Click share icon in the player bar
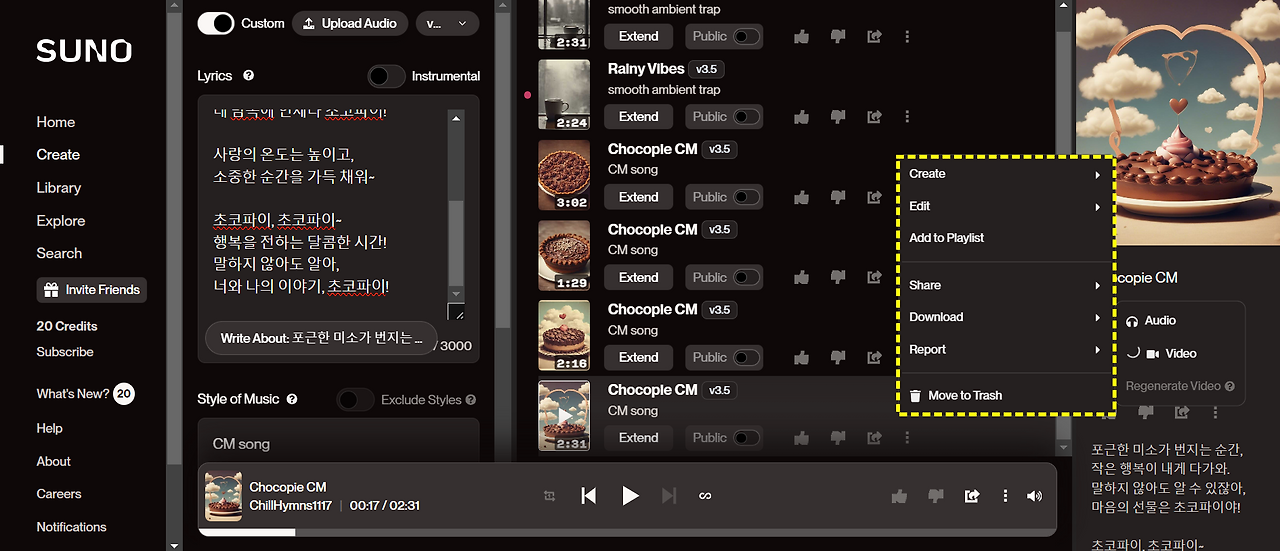Image resolution: width=1280 pixels, height=551 pixels. click(971, 496)
